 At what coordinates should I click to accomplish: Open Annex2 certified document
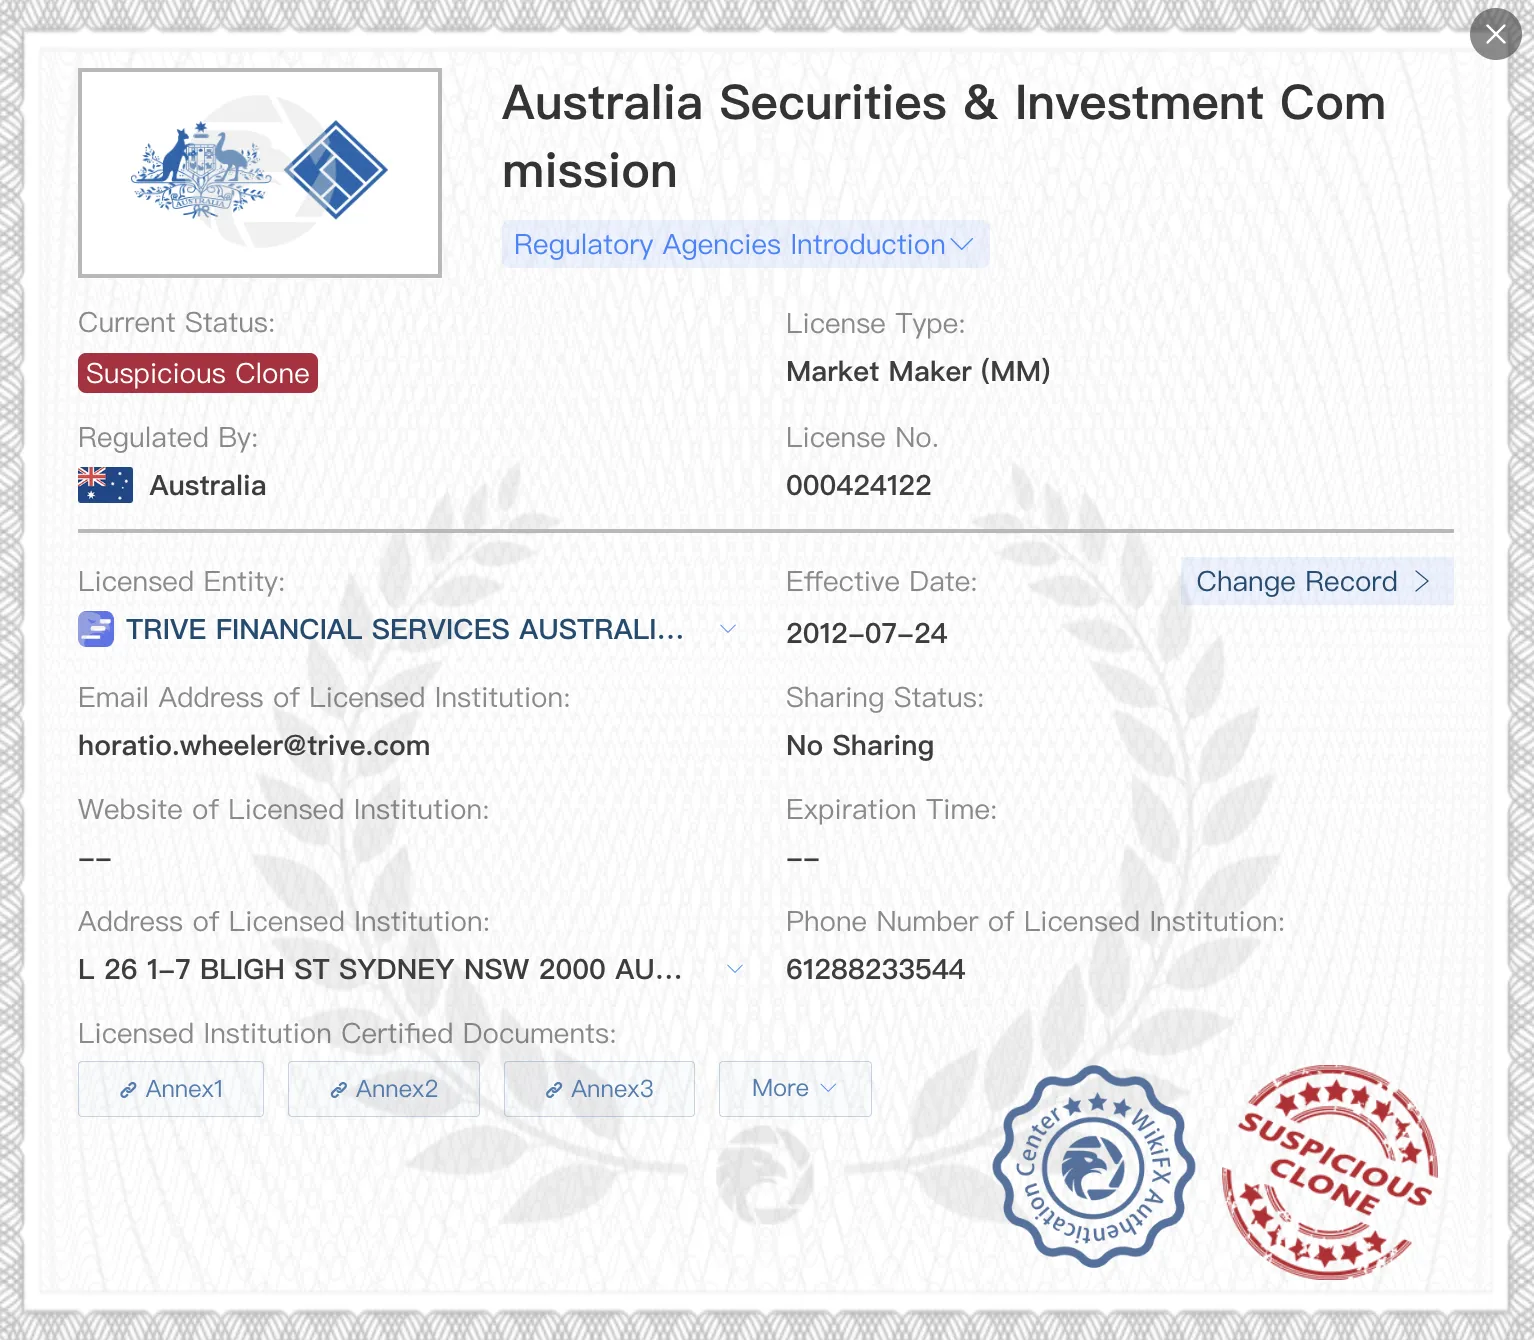[384, 1089]
